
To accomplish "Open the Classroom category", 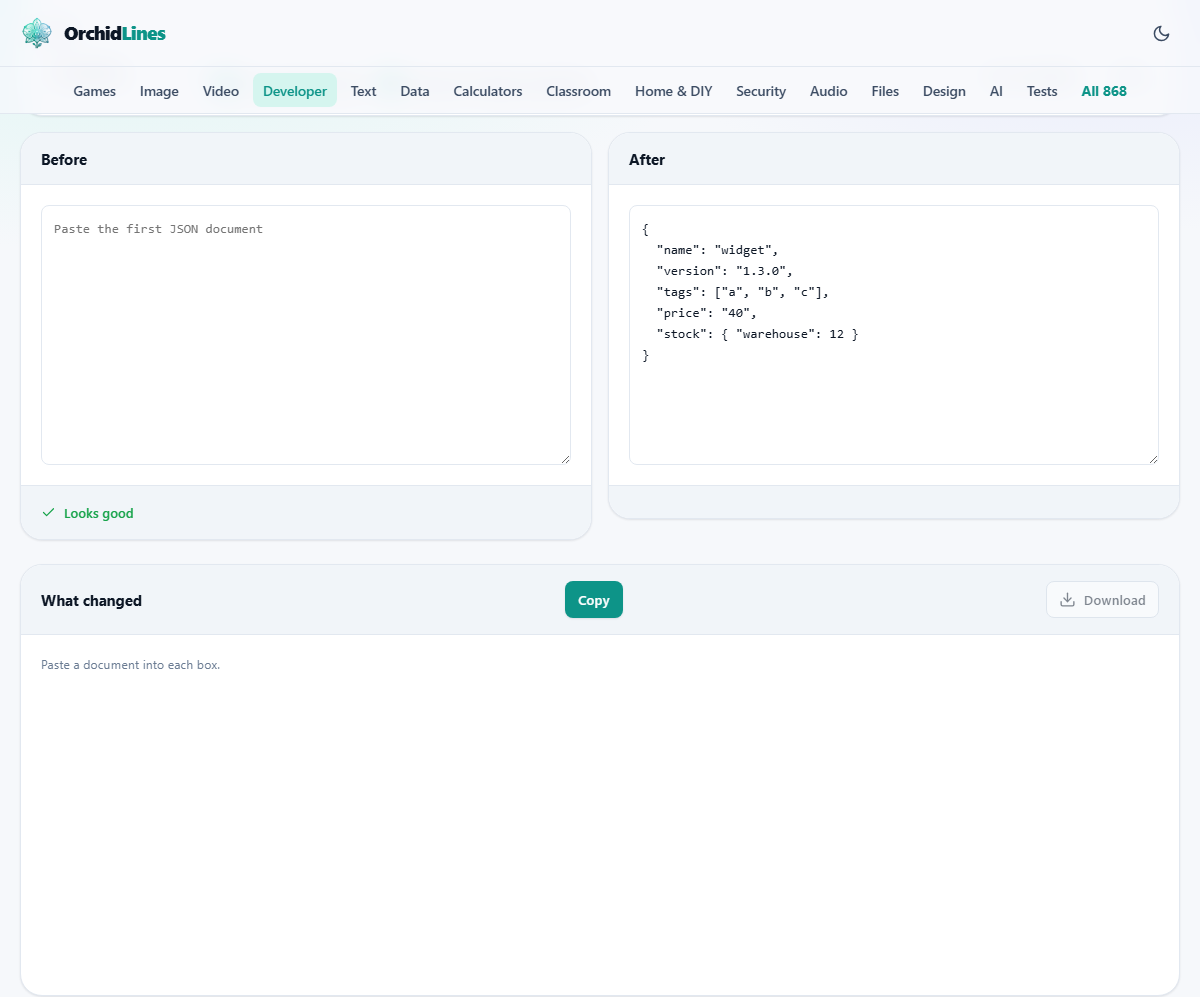I will (578, 91).
